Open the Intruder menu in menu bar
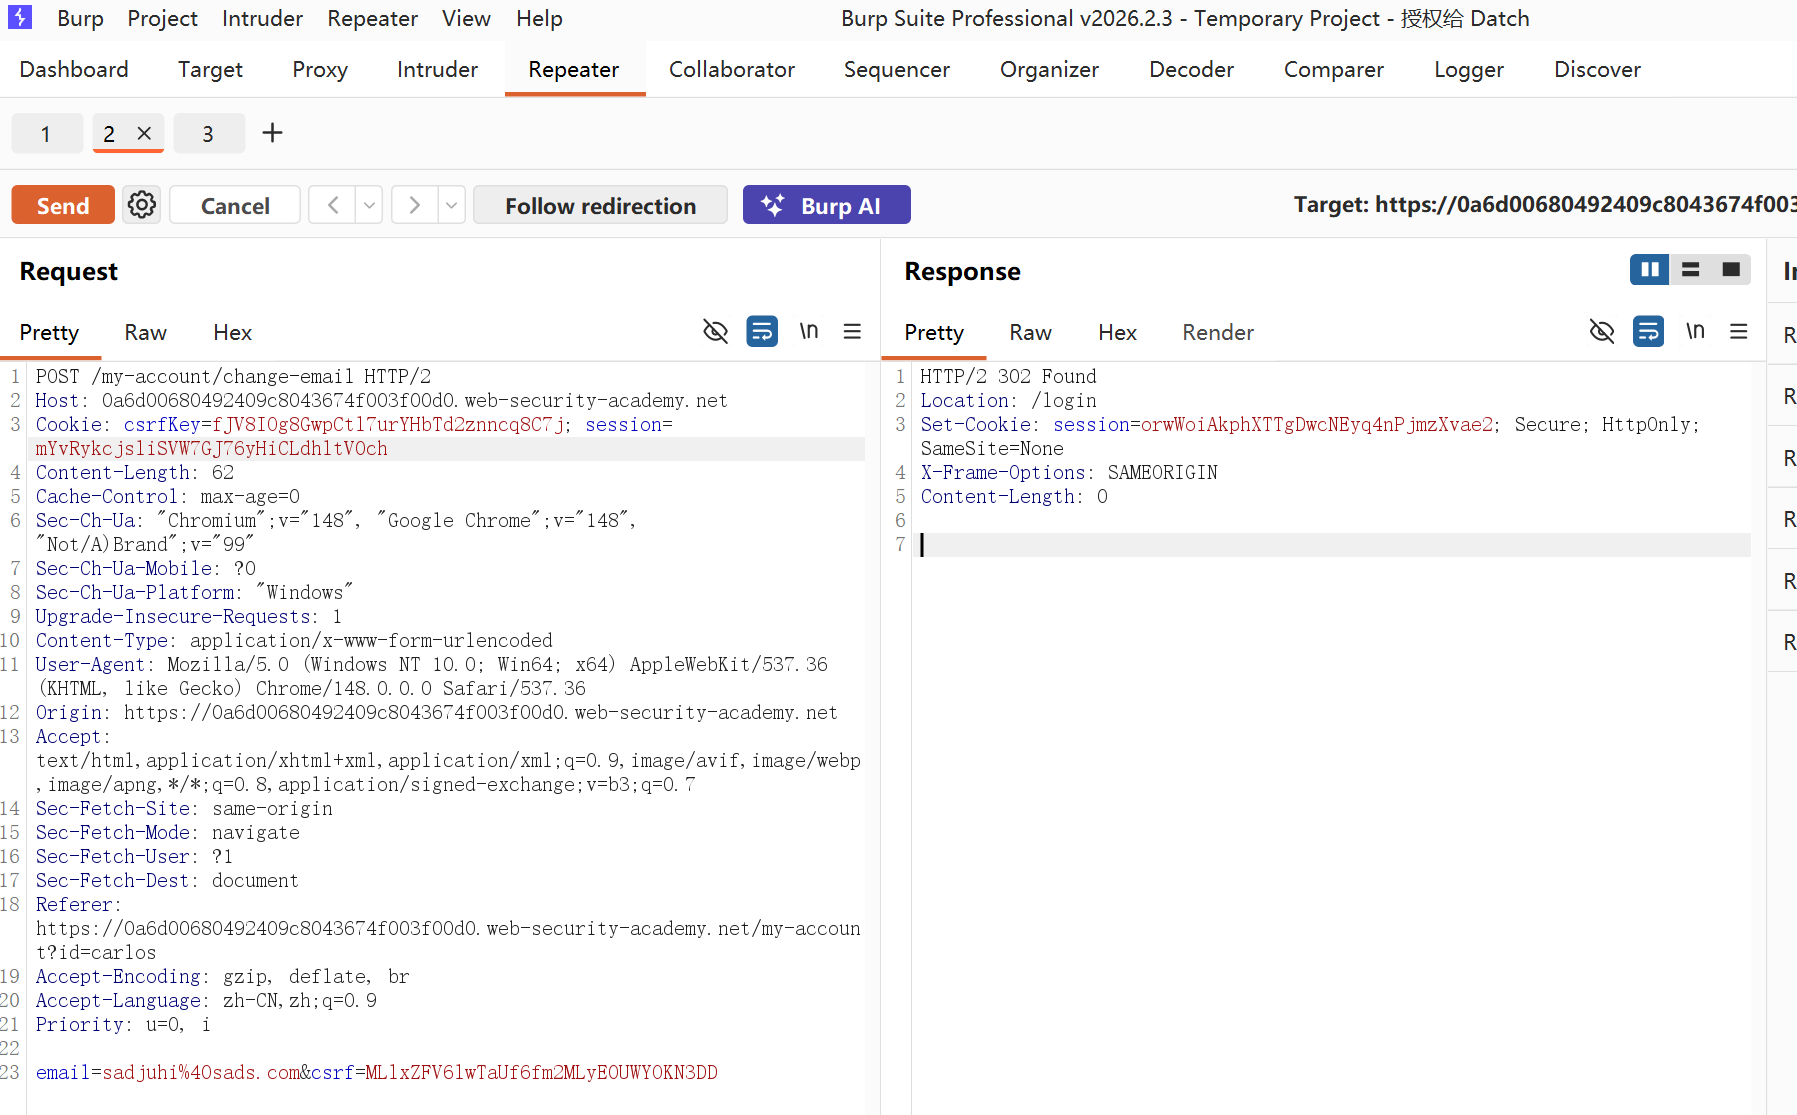Screen dimensions: 1797x1115 tap(262, 18)
